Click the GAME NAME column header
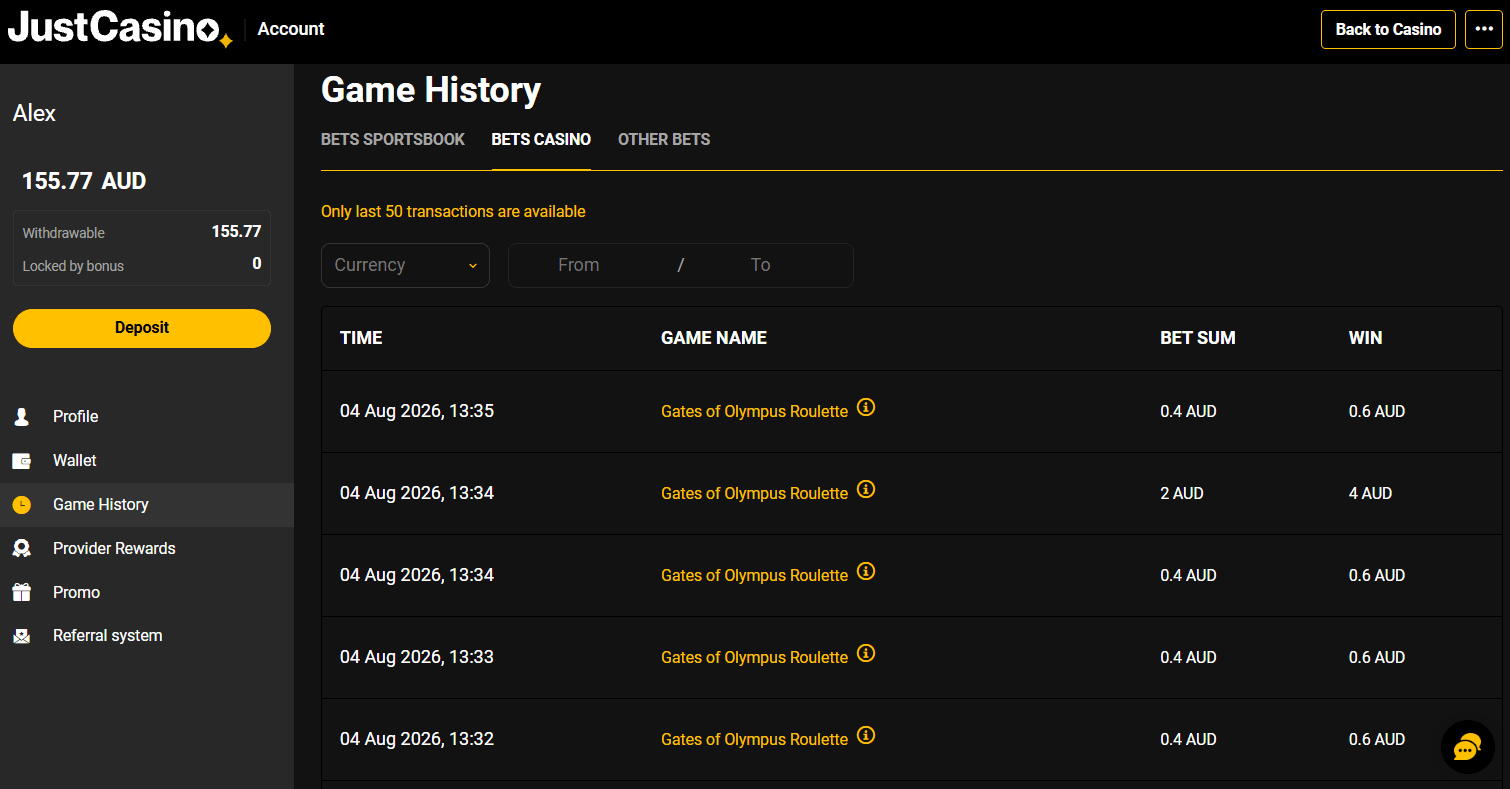The width and height of the screenshot is (1510, 789). coord(714,338)
